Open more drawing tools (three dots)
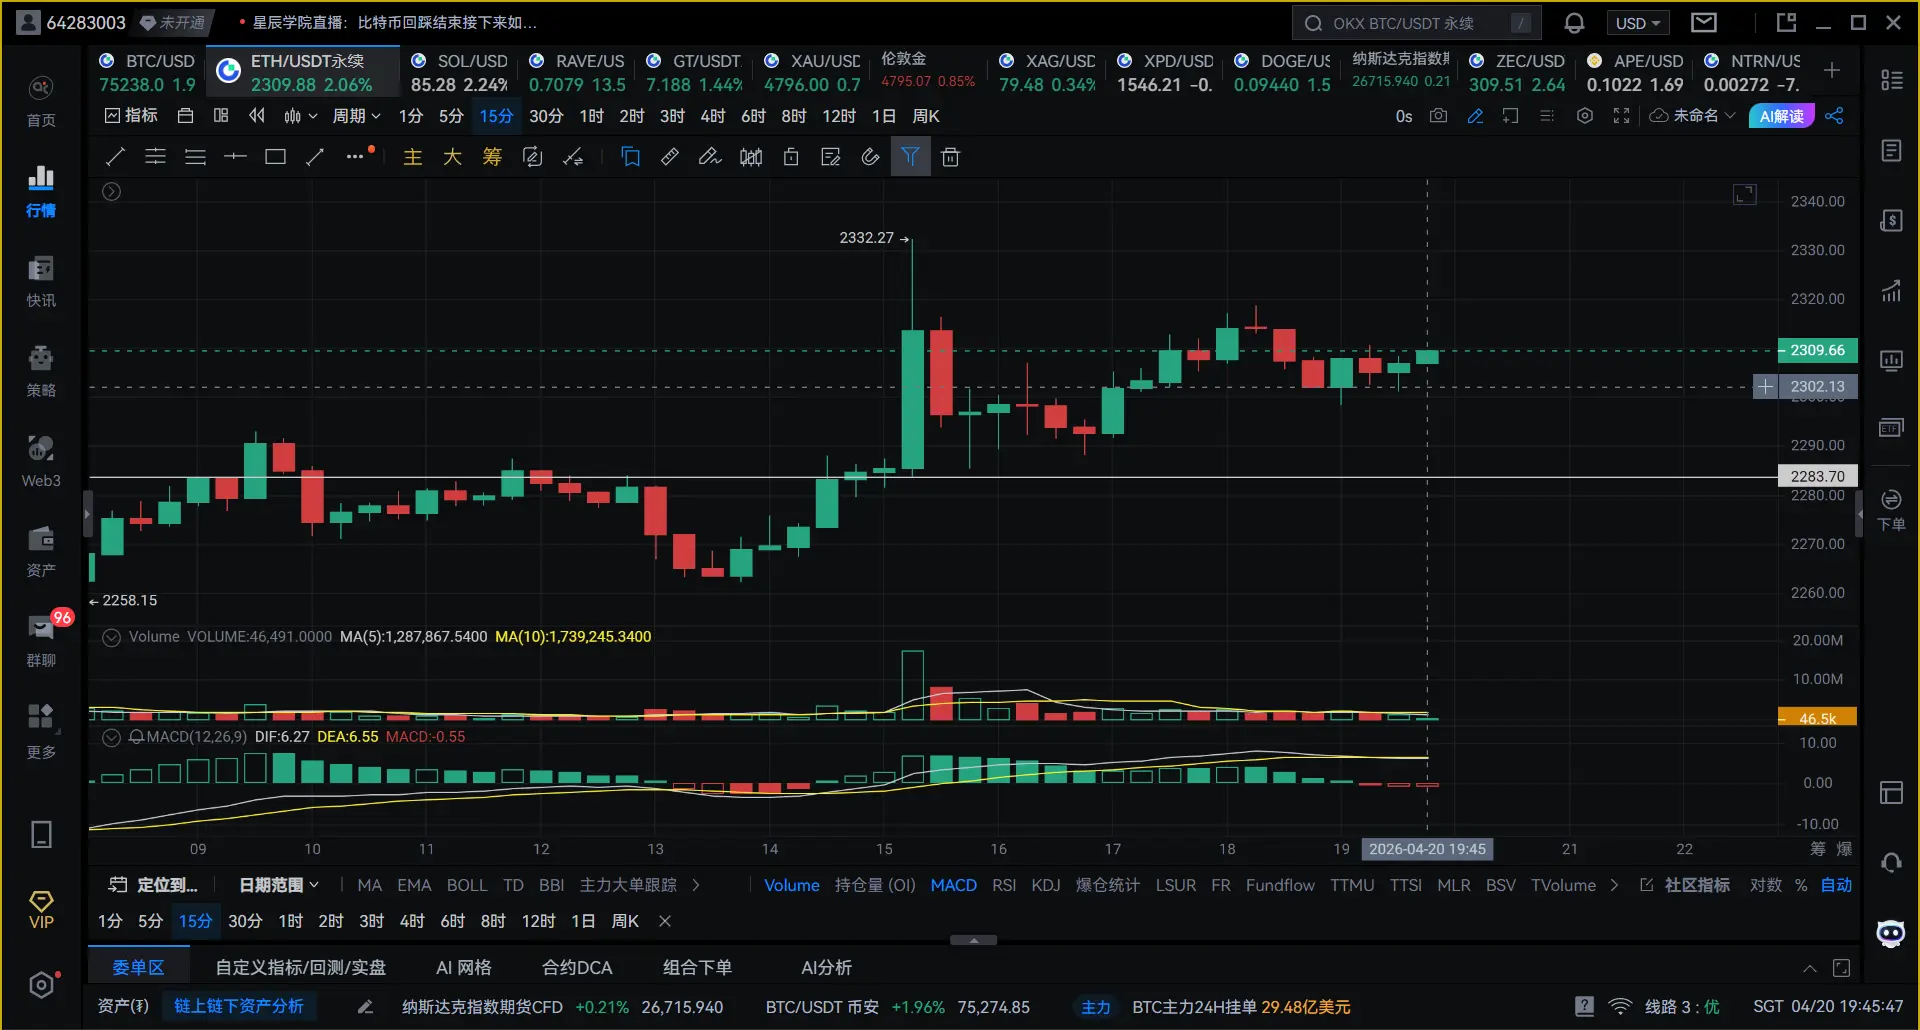This screenshot has width=1920, height=1030. pos(356,157)
